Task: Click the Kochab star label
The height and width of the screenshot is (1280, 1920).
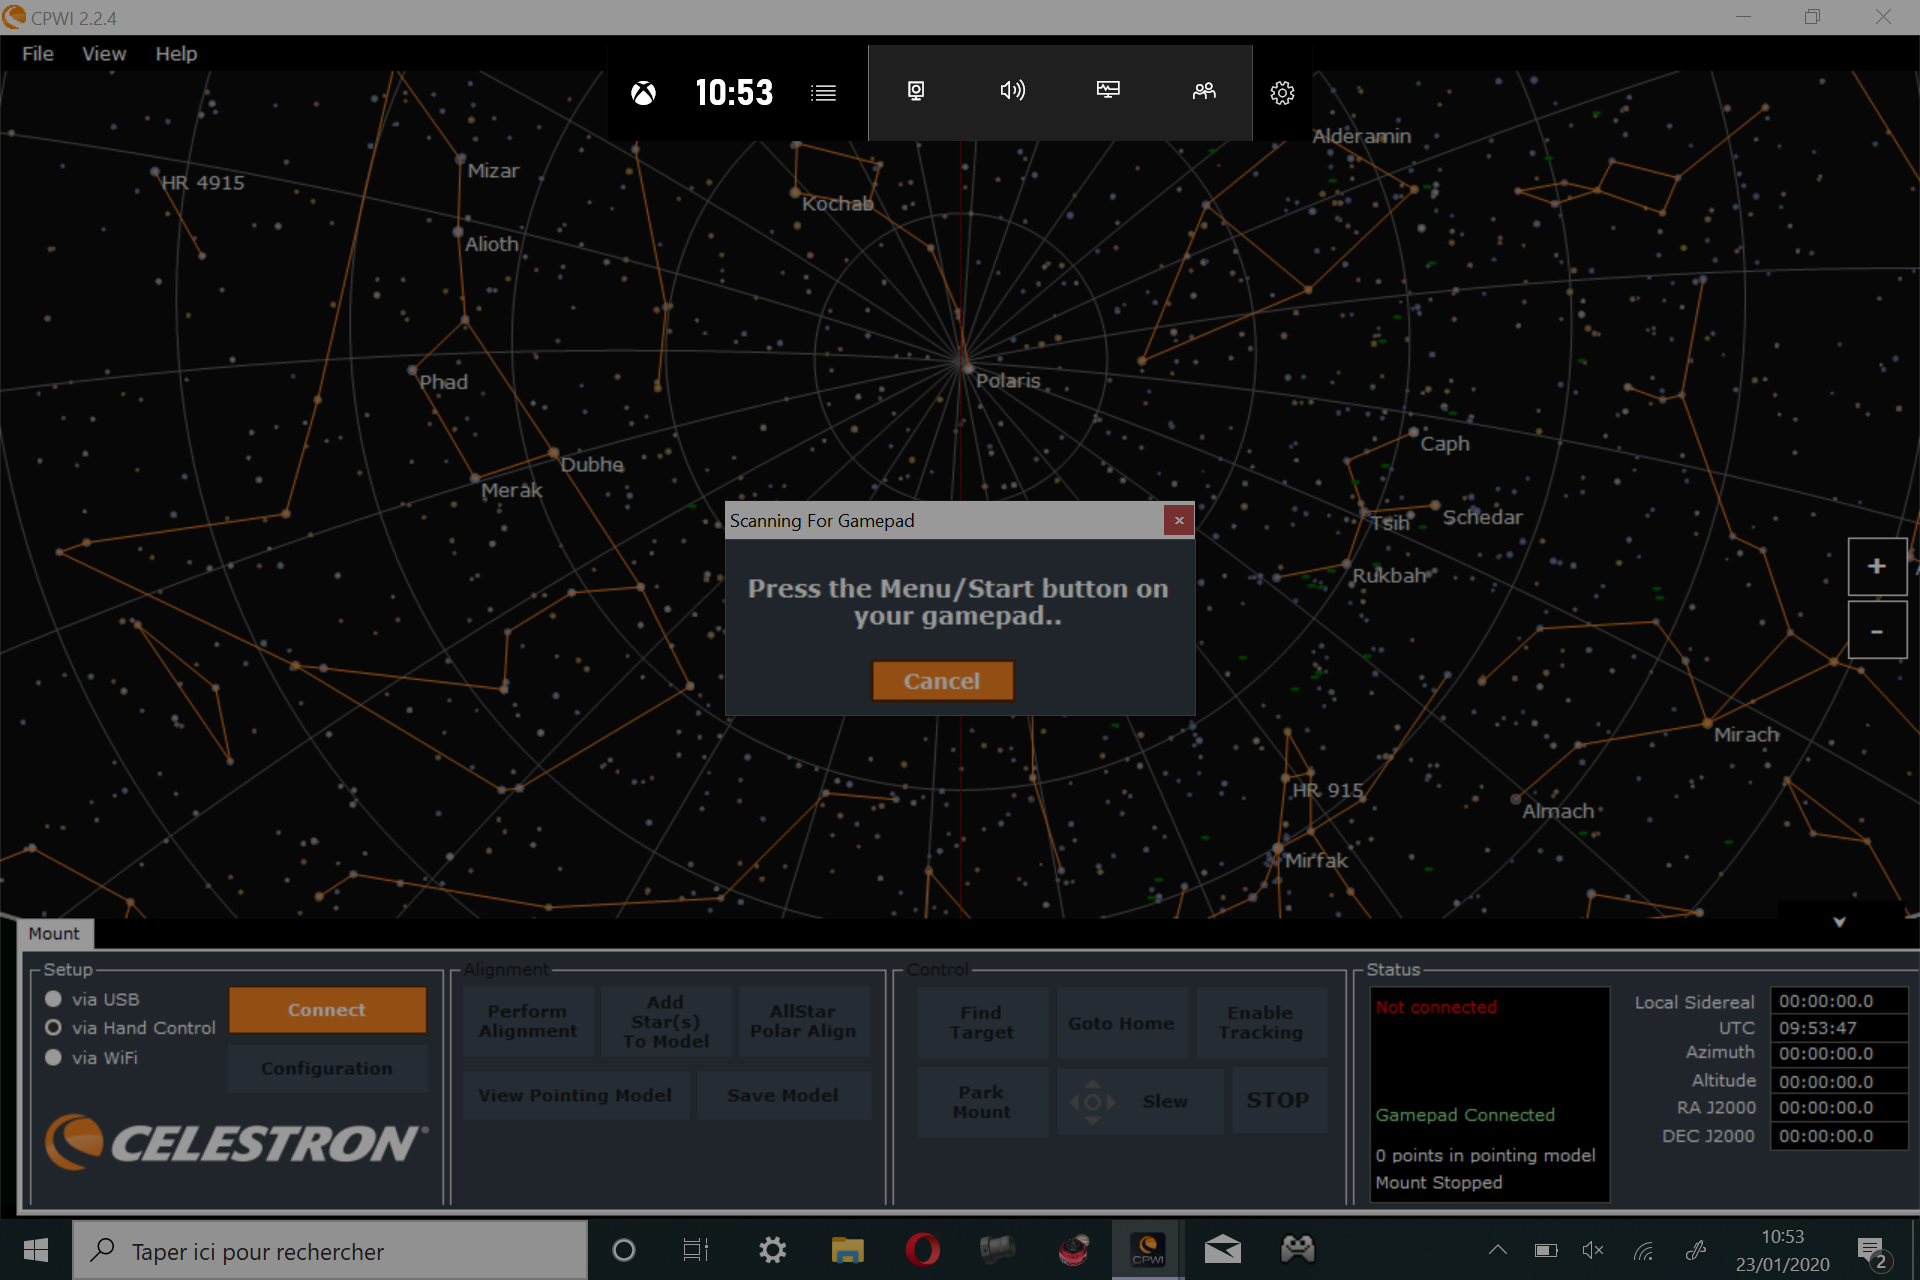Action: pos(838,204)
